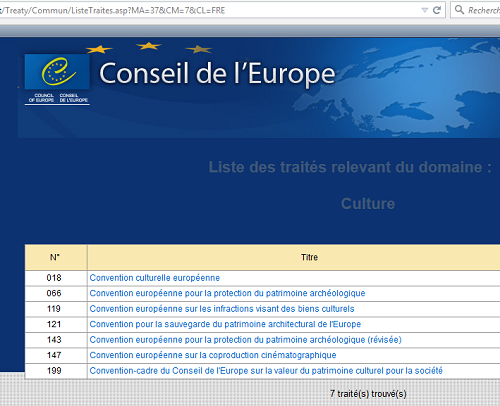Open Convention culturelle européenne link
The height and width of the screenshot is (406, 500).
tap(155, 278)
